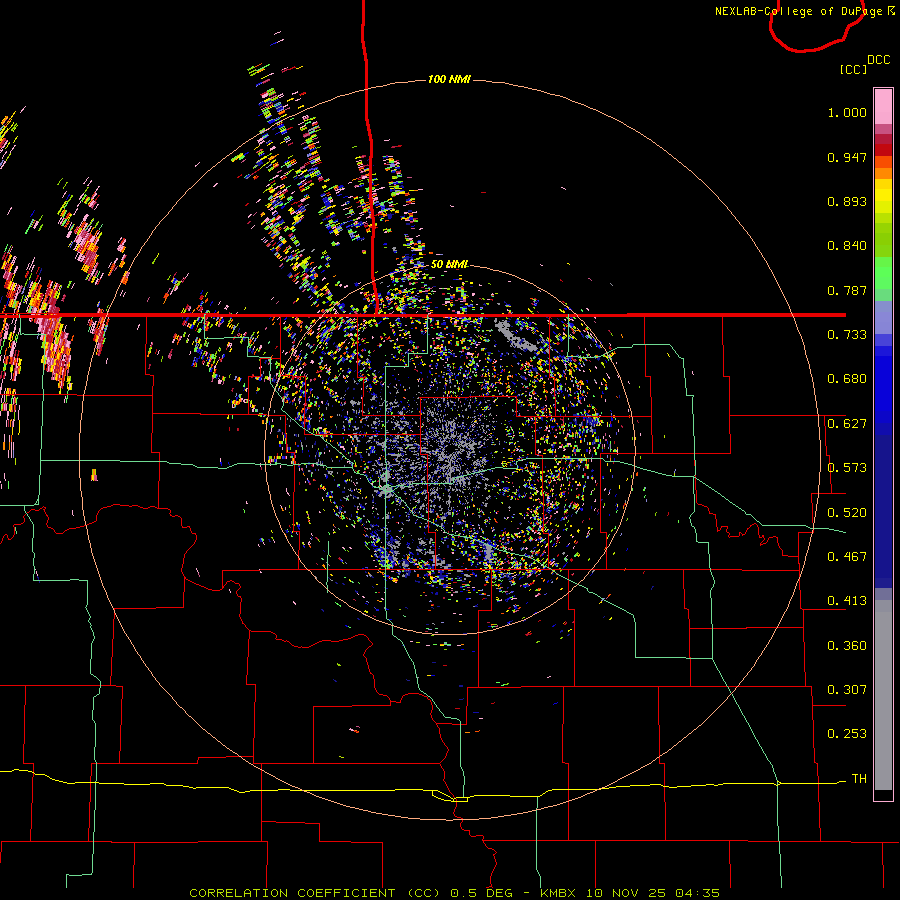Click the 0.893 color scale value
The width and height of the screenshot is (900, 900).
(x=847, y=201)
